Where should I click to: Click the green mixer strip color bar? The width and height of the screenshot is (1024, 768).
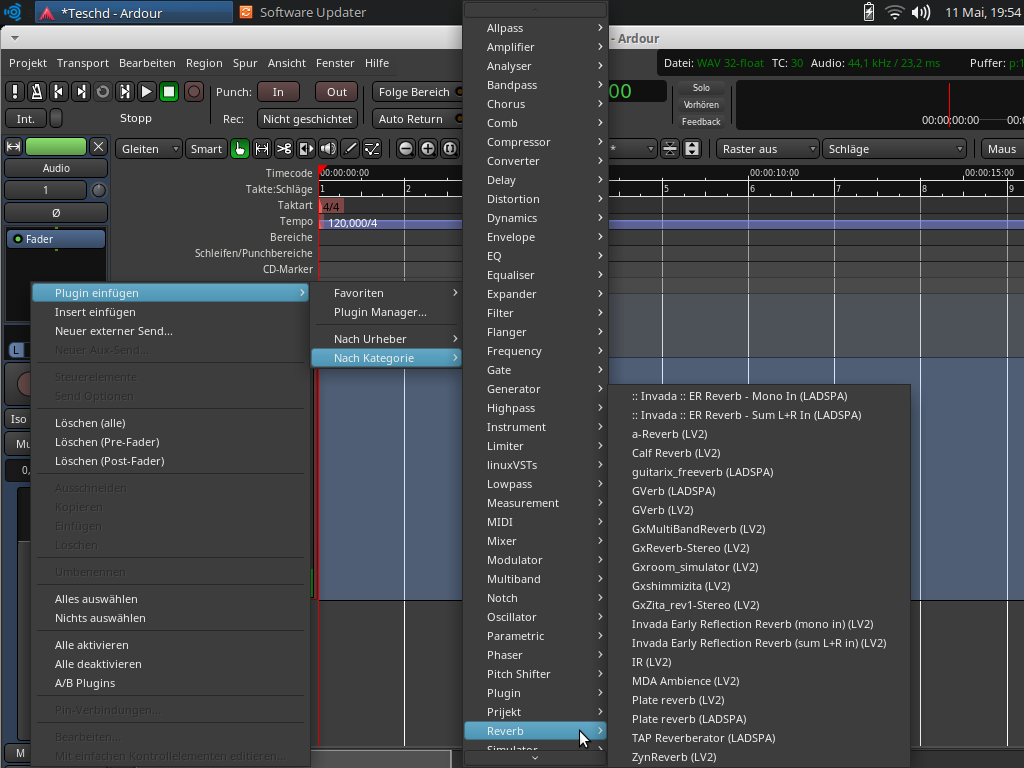click(56, 147)
